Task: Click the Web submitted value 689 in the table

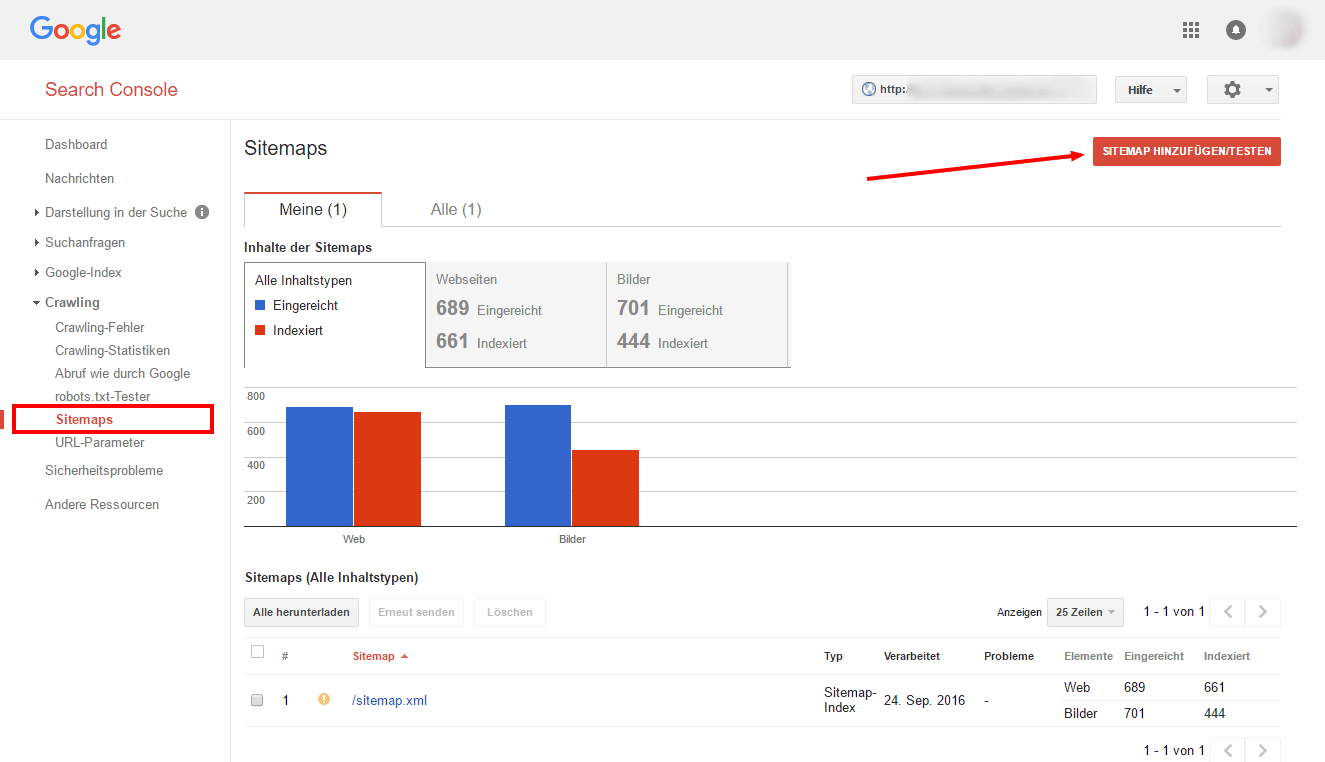Action: point(1134,687)
